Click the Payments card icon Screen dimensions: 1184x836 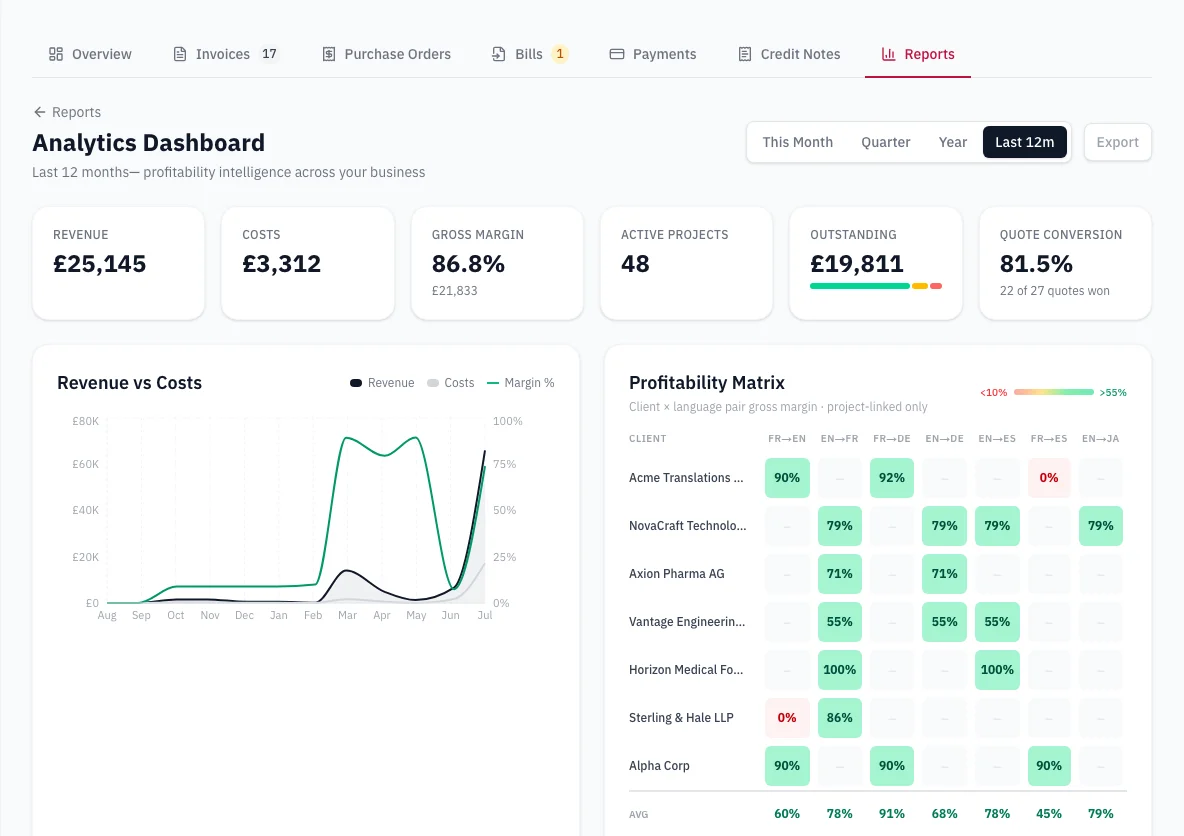[x=617, y=54]
